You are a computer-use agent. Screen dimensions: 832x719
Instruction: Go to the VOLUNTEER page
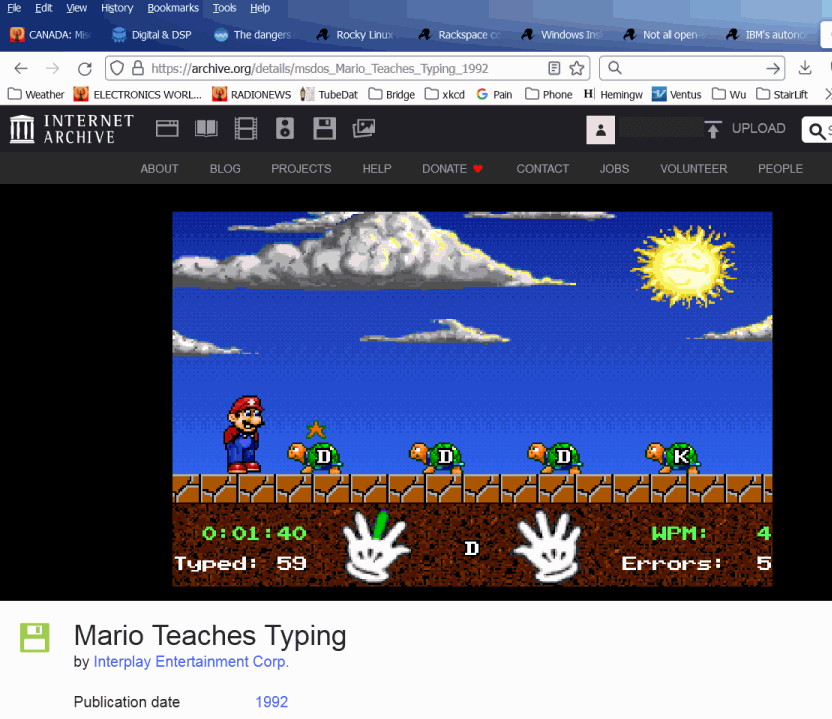(694, 169)
